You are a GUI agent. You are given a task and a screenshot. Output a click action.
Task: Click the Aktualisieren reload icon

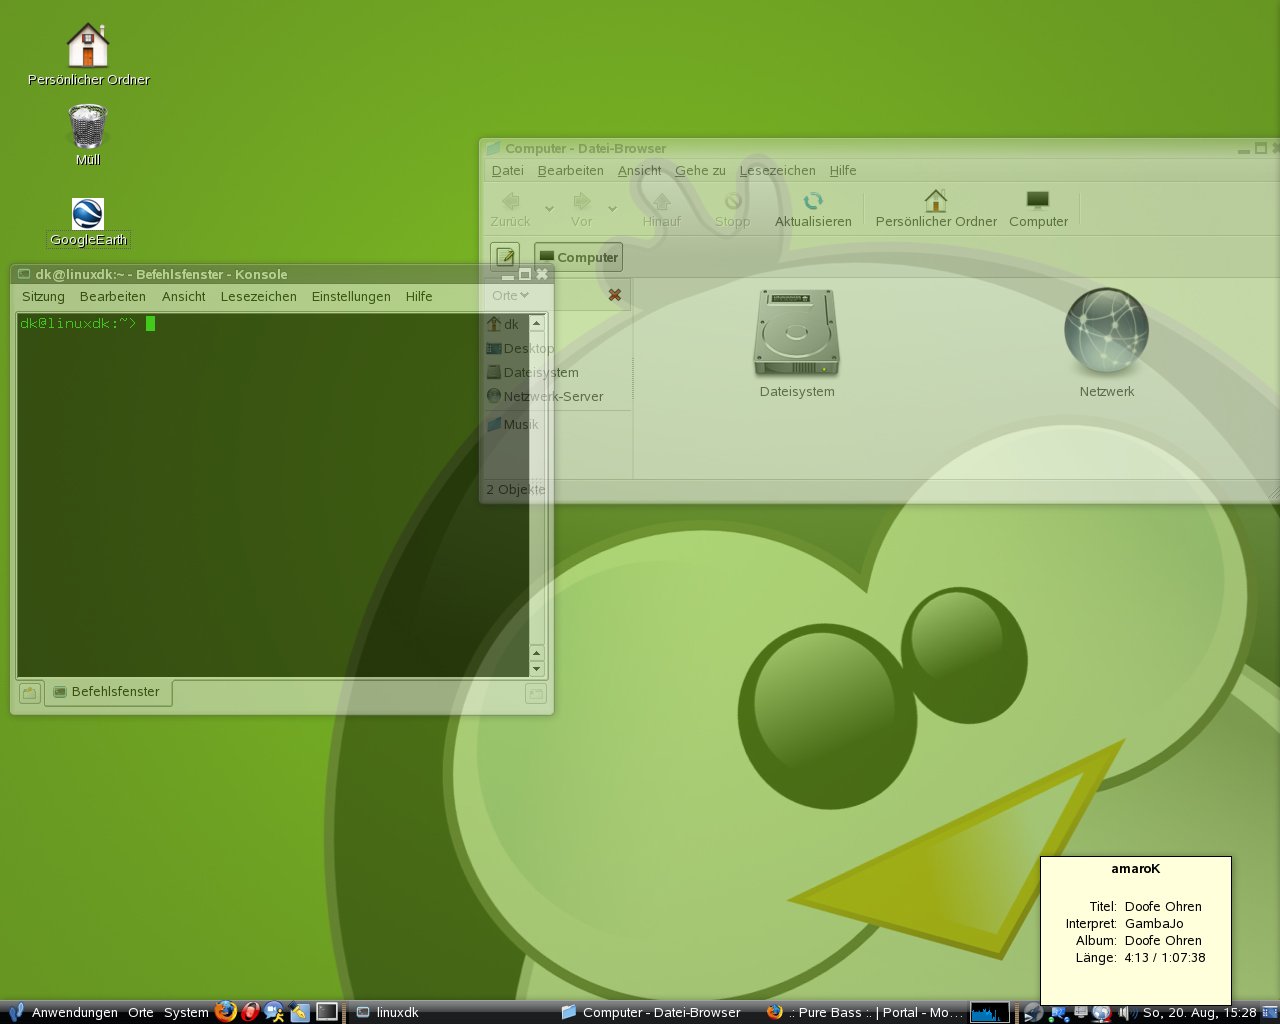pos(813,202)
